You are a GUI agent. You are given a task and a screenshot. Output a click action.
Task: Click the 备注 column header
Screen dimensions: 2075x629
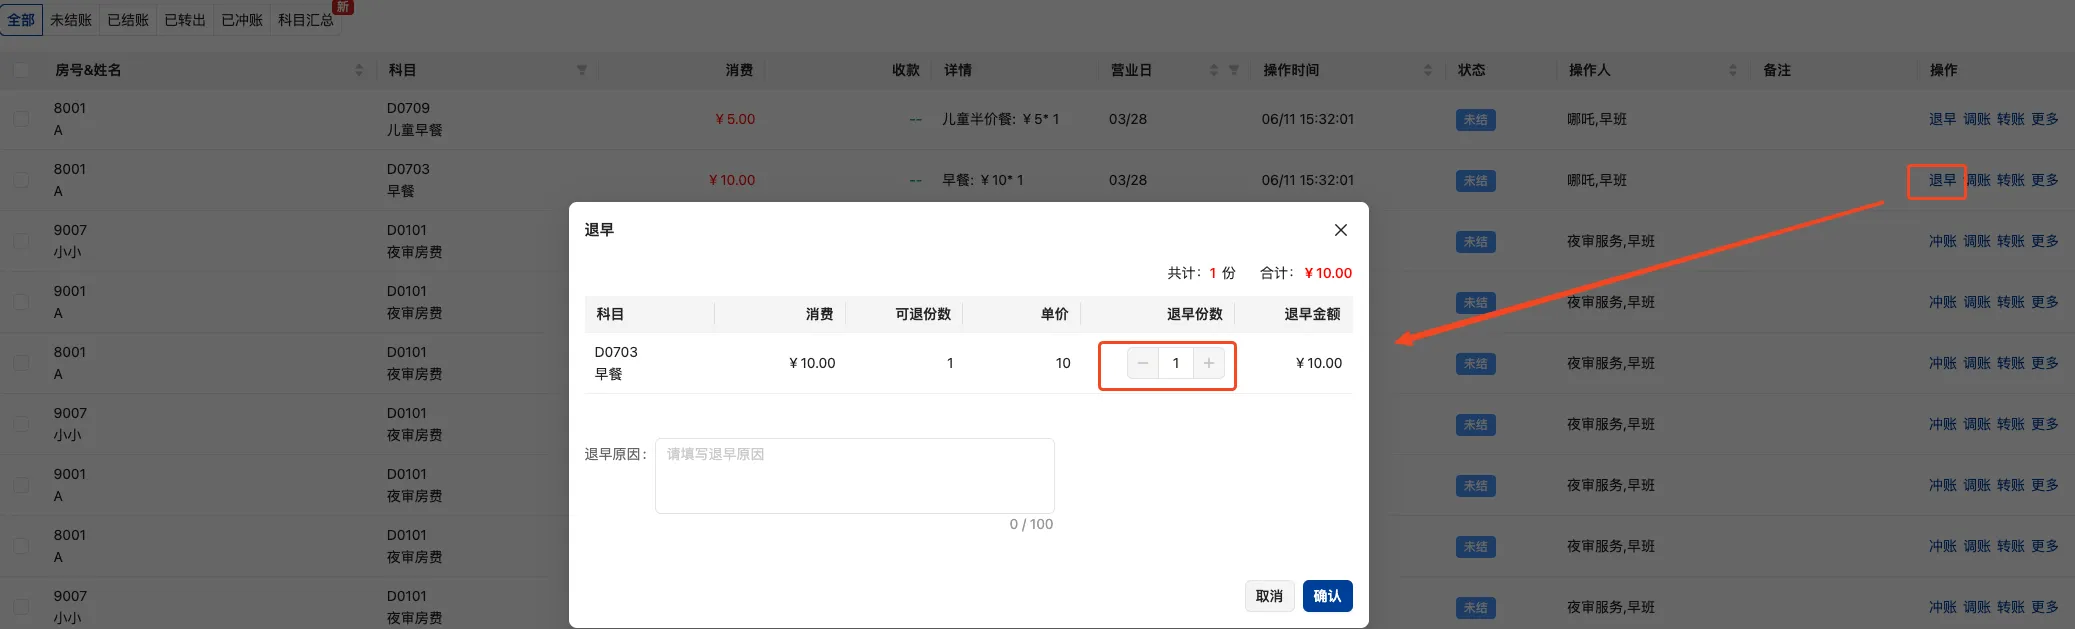coord(1777,70)
